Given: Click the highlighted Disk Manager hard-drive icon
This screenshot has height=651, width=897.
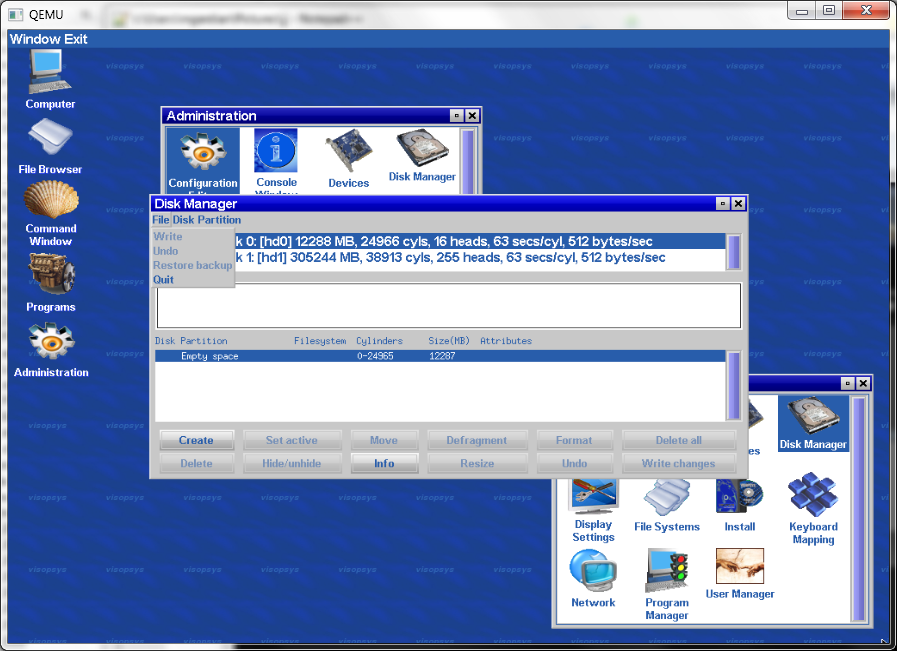Looking at the screenshot, I should [x=813, y=423].
